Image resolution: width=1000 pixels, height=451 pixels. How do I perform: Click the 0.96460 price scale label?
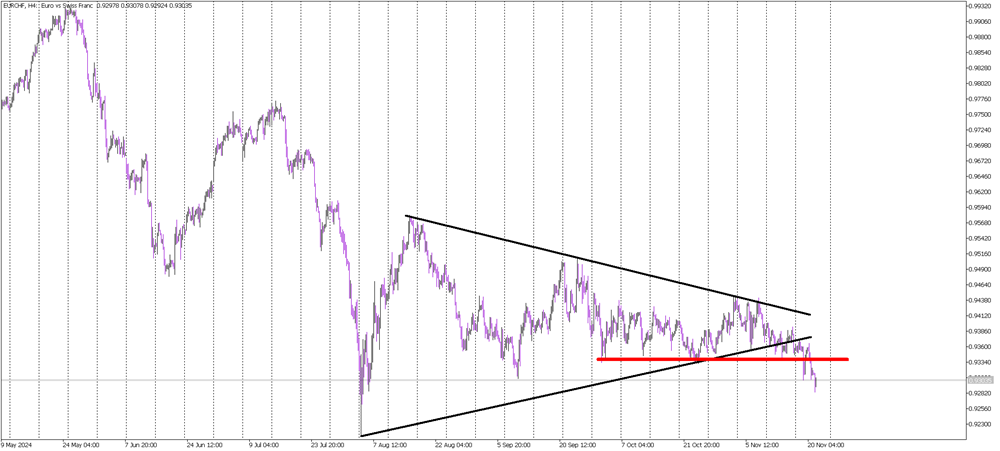click(980, 177)
